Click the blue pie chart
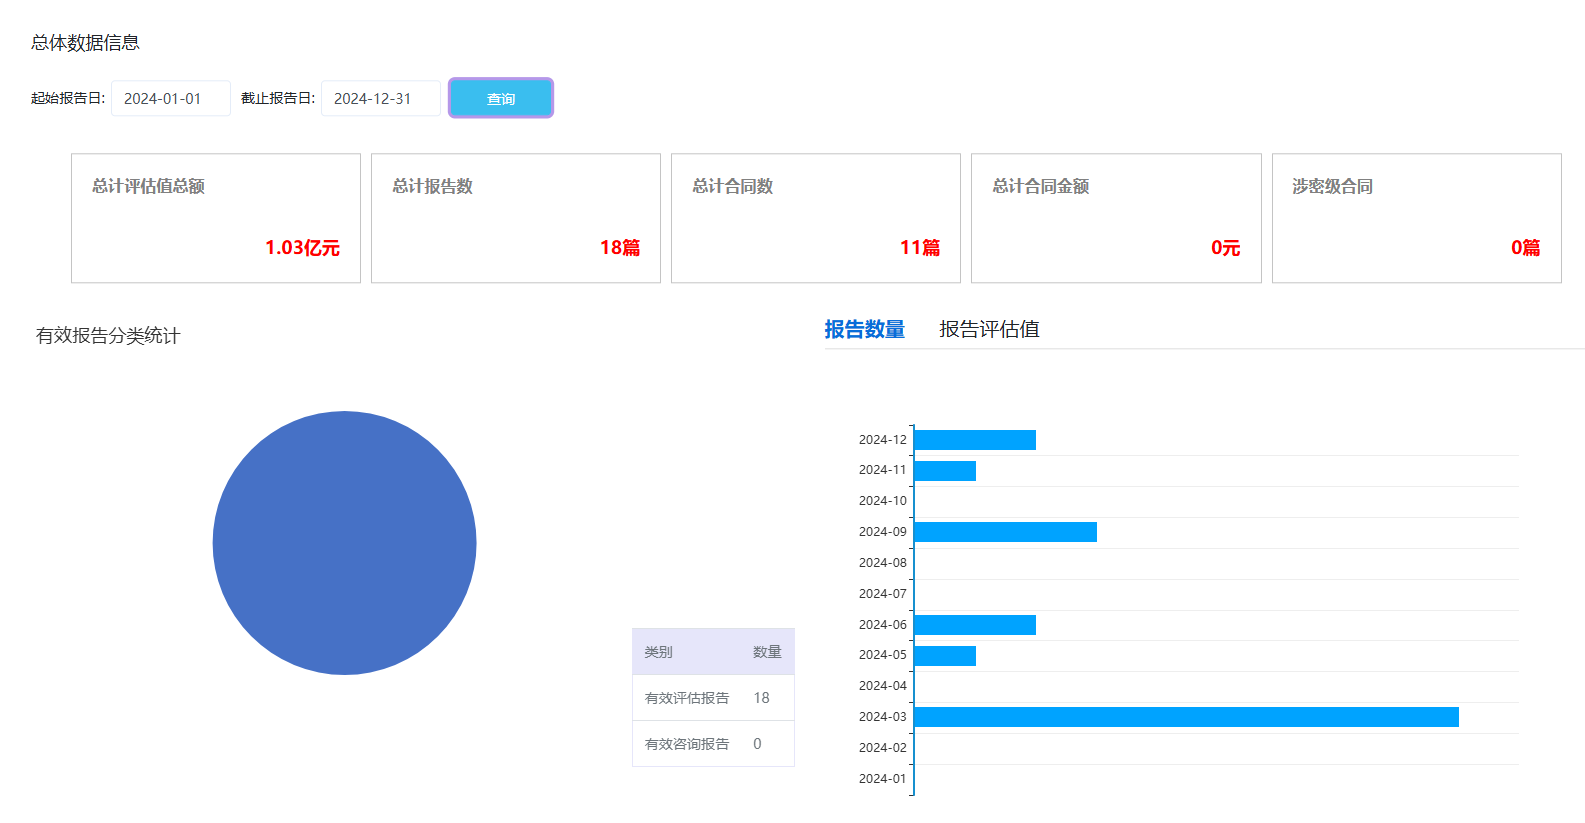This screenshot has height=823, width=1585. (x=344, y=543)
